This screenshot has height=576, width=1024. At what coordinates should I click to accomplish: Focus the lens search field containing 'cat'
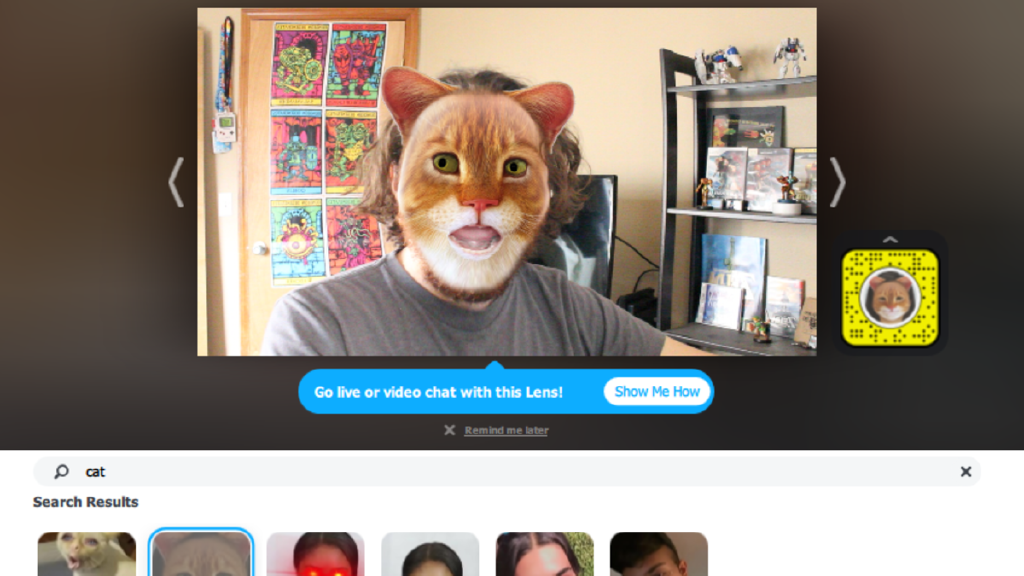point(507,472)
